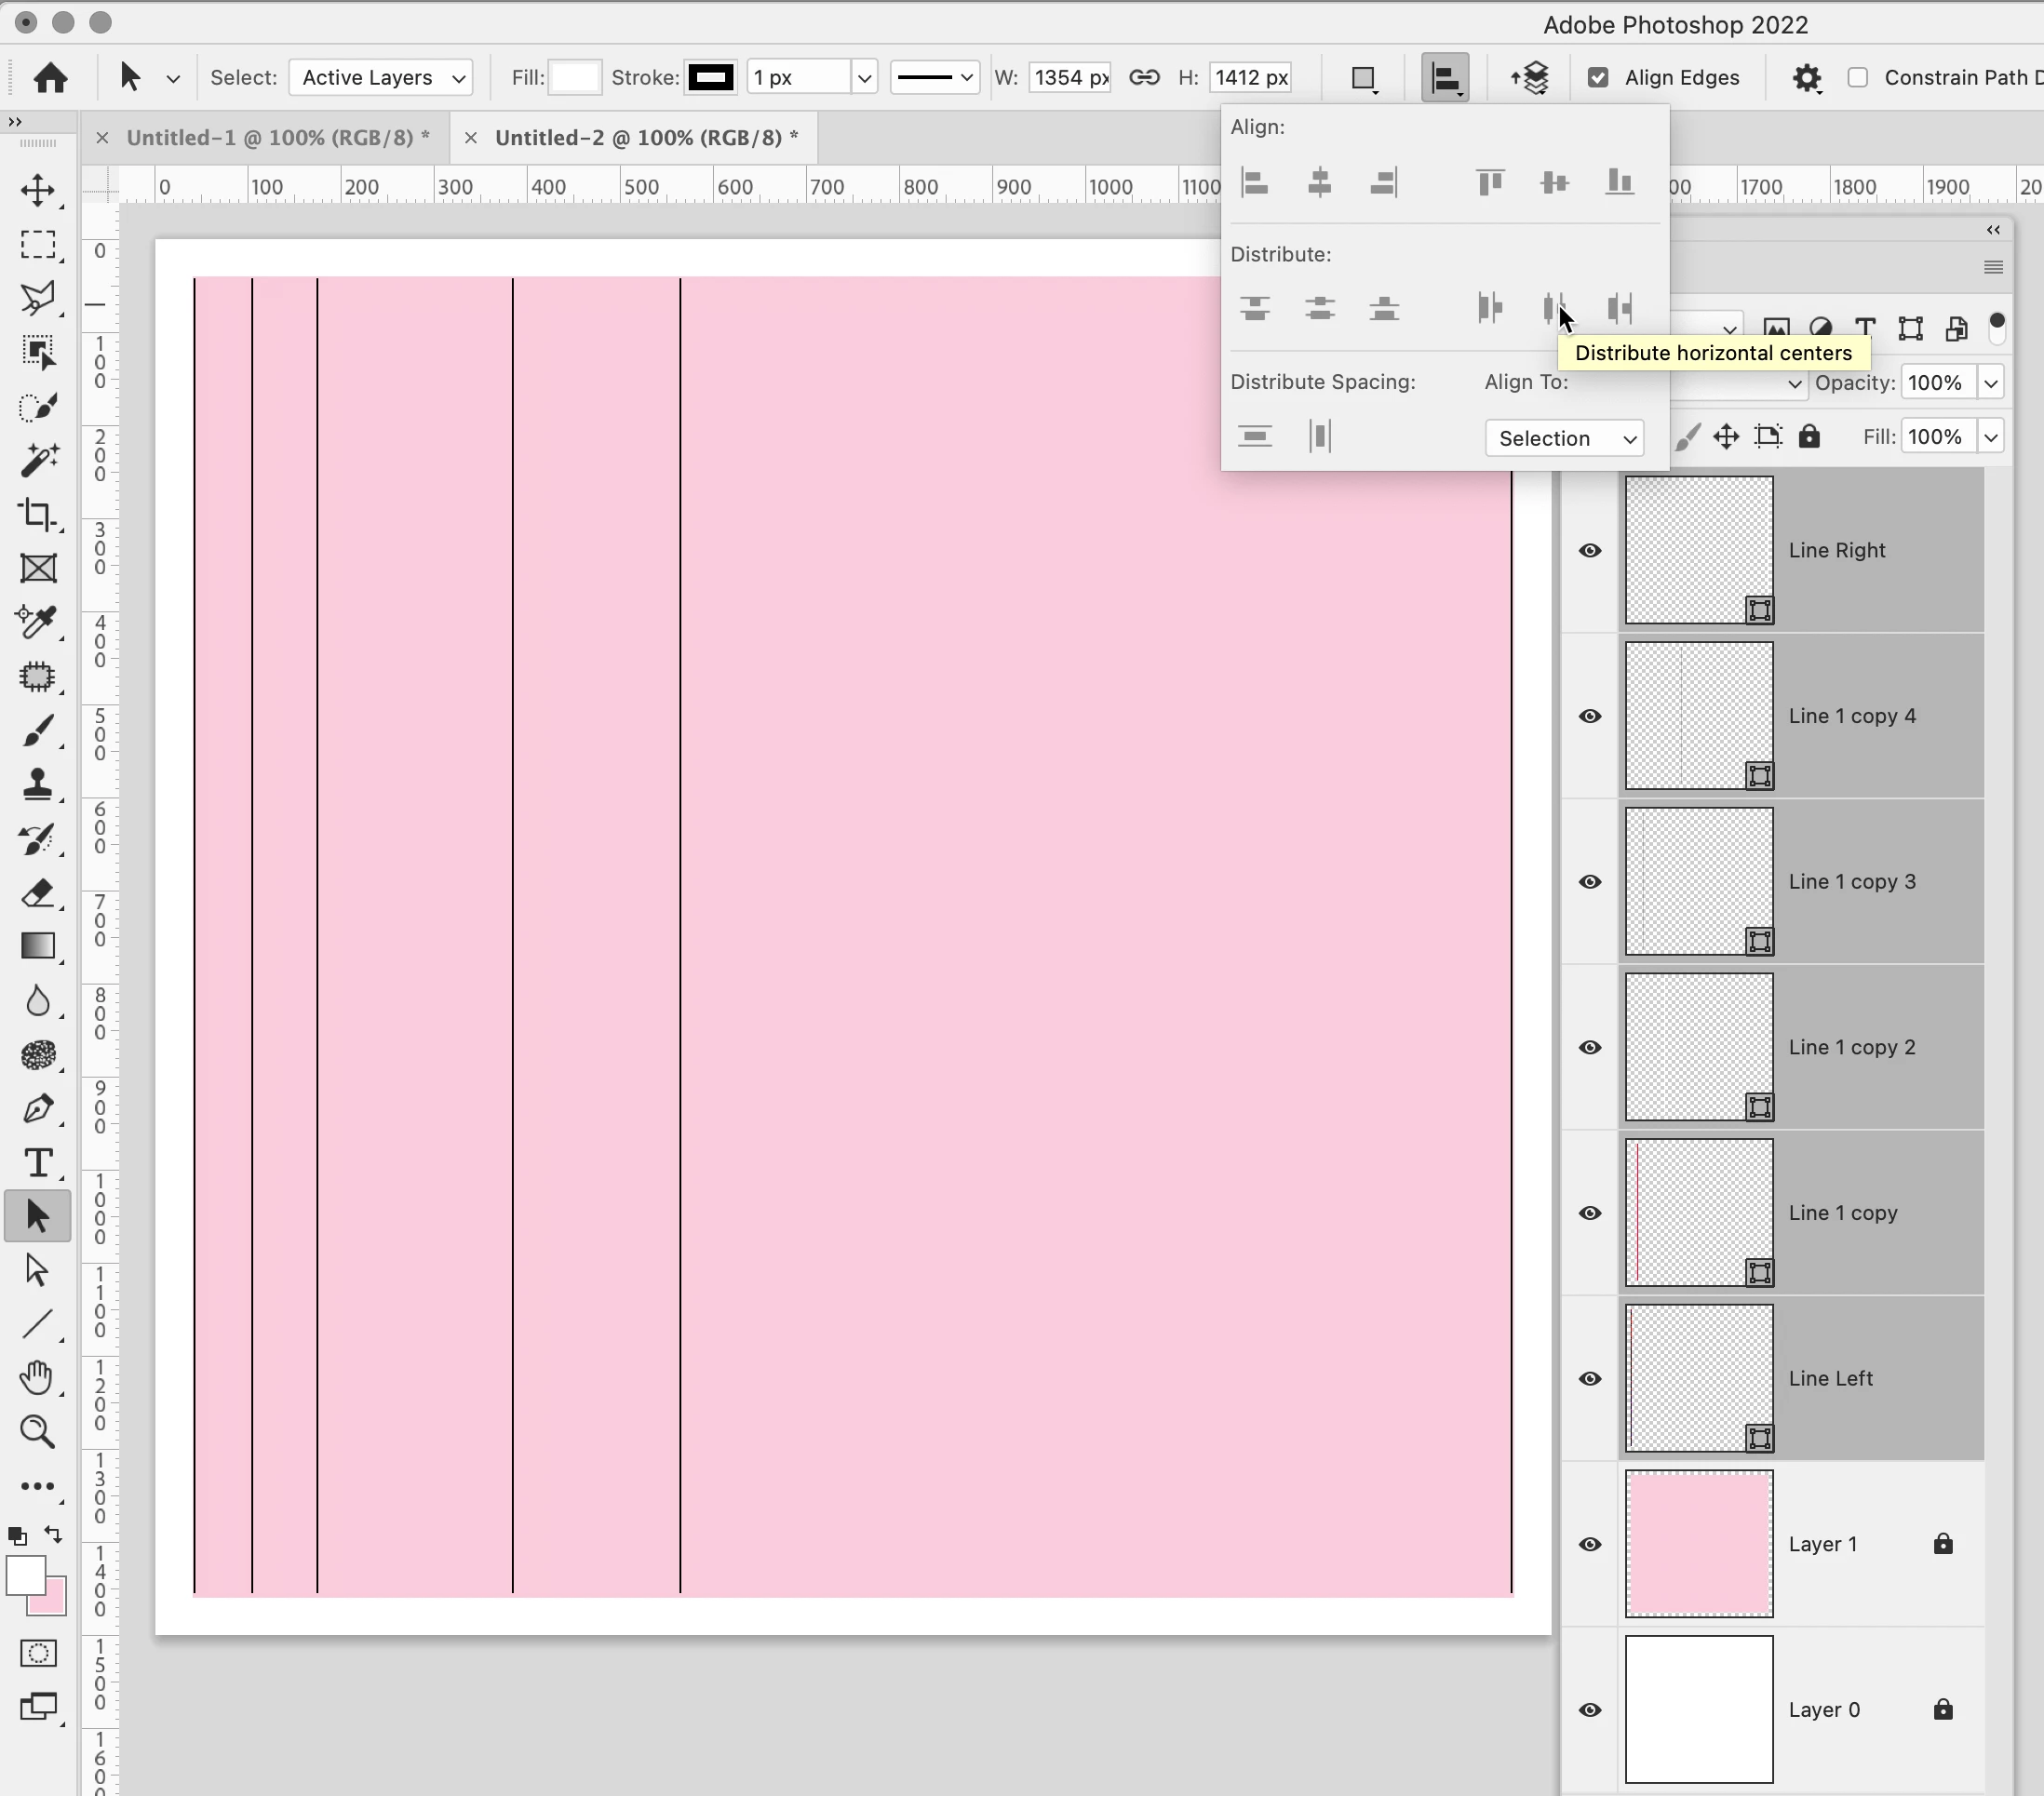2044x1796 pixels.
Task: Hide the Layer 1 layer
Action: tap(1589, 1544)
